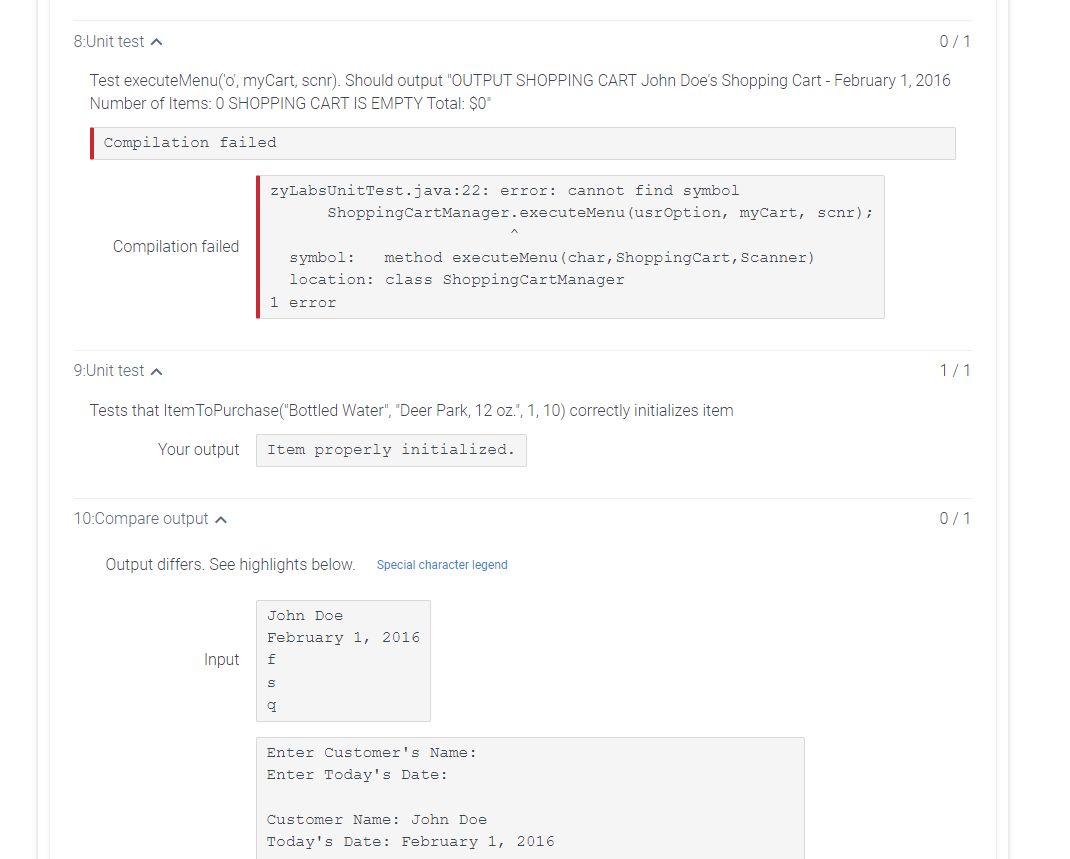Click the Output differs message
The image size is (1070, 859).
point(228,564)
